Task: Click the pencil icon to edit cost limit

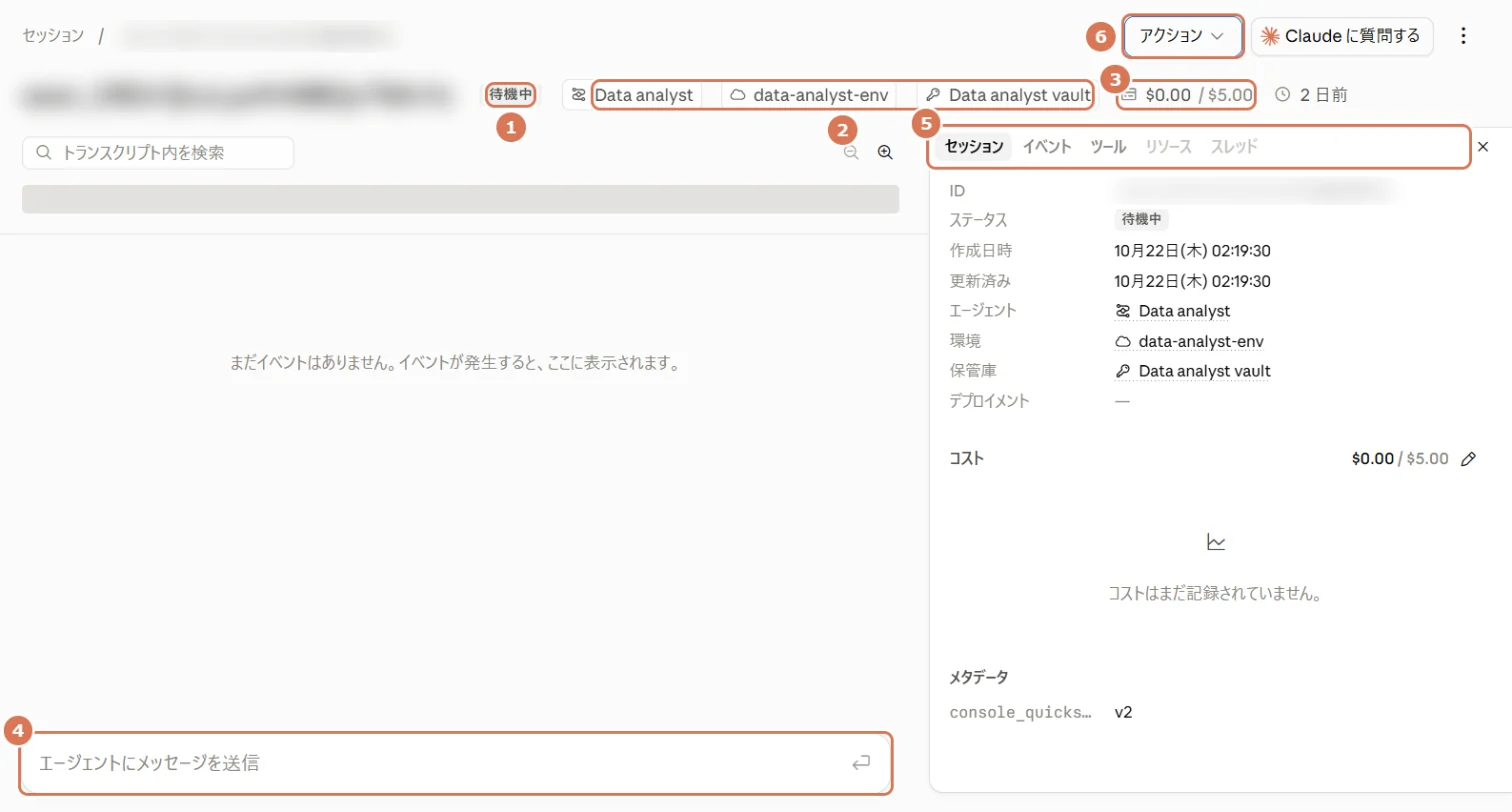Action: pos(1468,459)
